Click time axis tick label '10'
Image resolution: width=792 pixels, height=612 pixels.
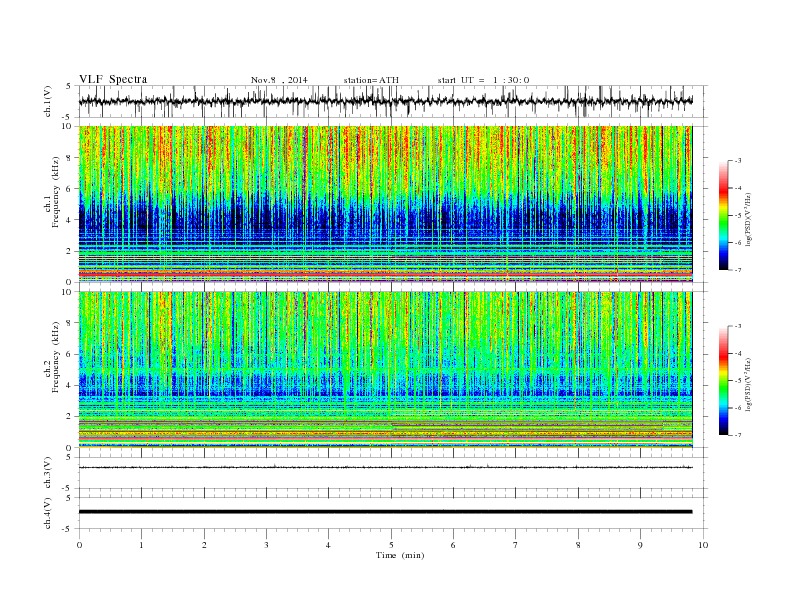[703, 545]
